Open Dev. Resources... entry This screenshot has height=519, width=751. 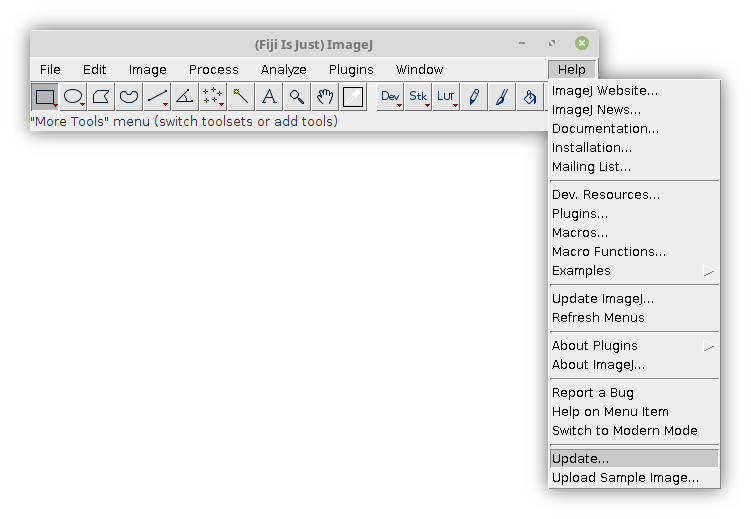[x=634, y=194]
